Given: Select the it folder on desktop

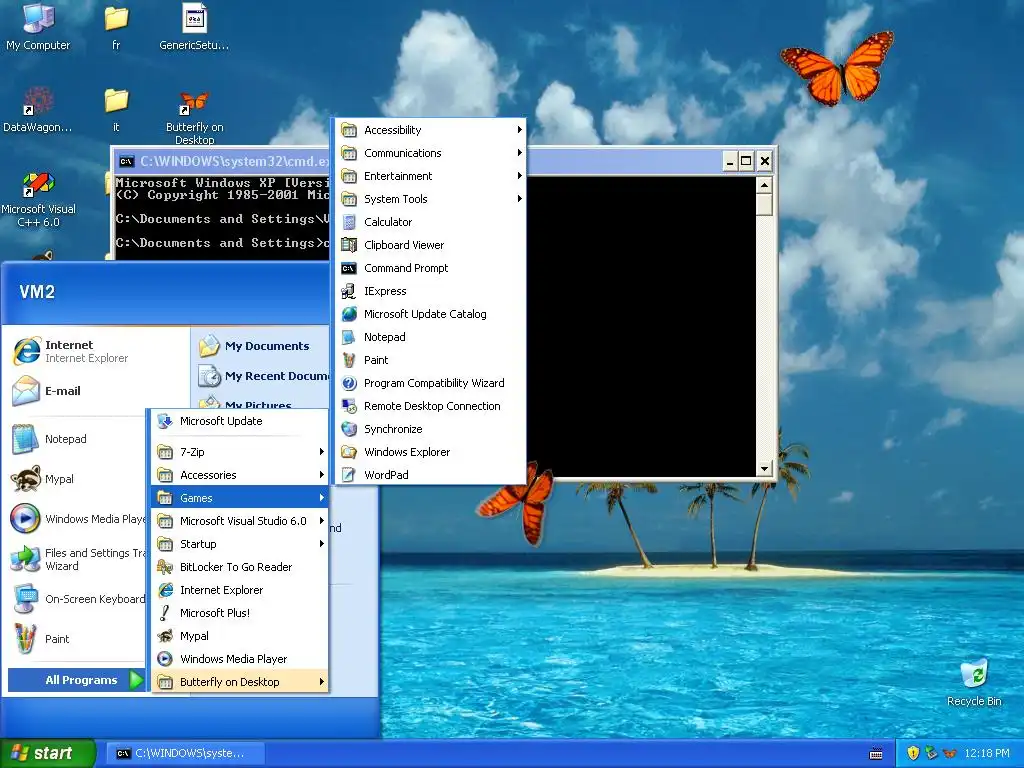Looking at the screenshot, I should click(116, 108).
